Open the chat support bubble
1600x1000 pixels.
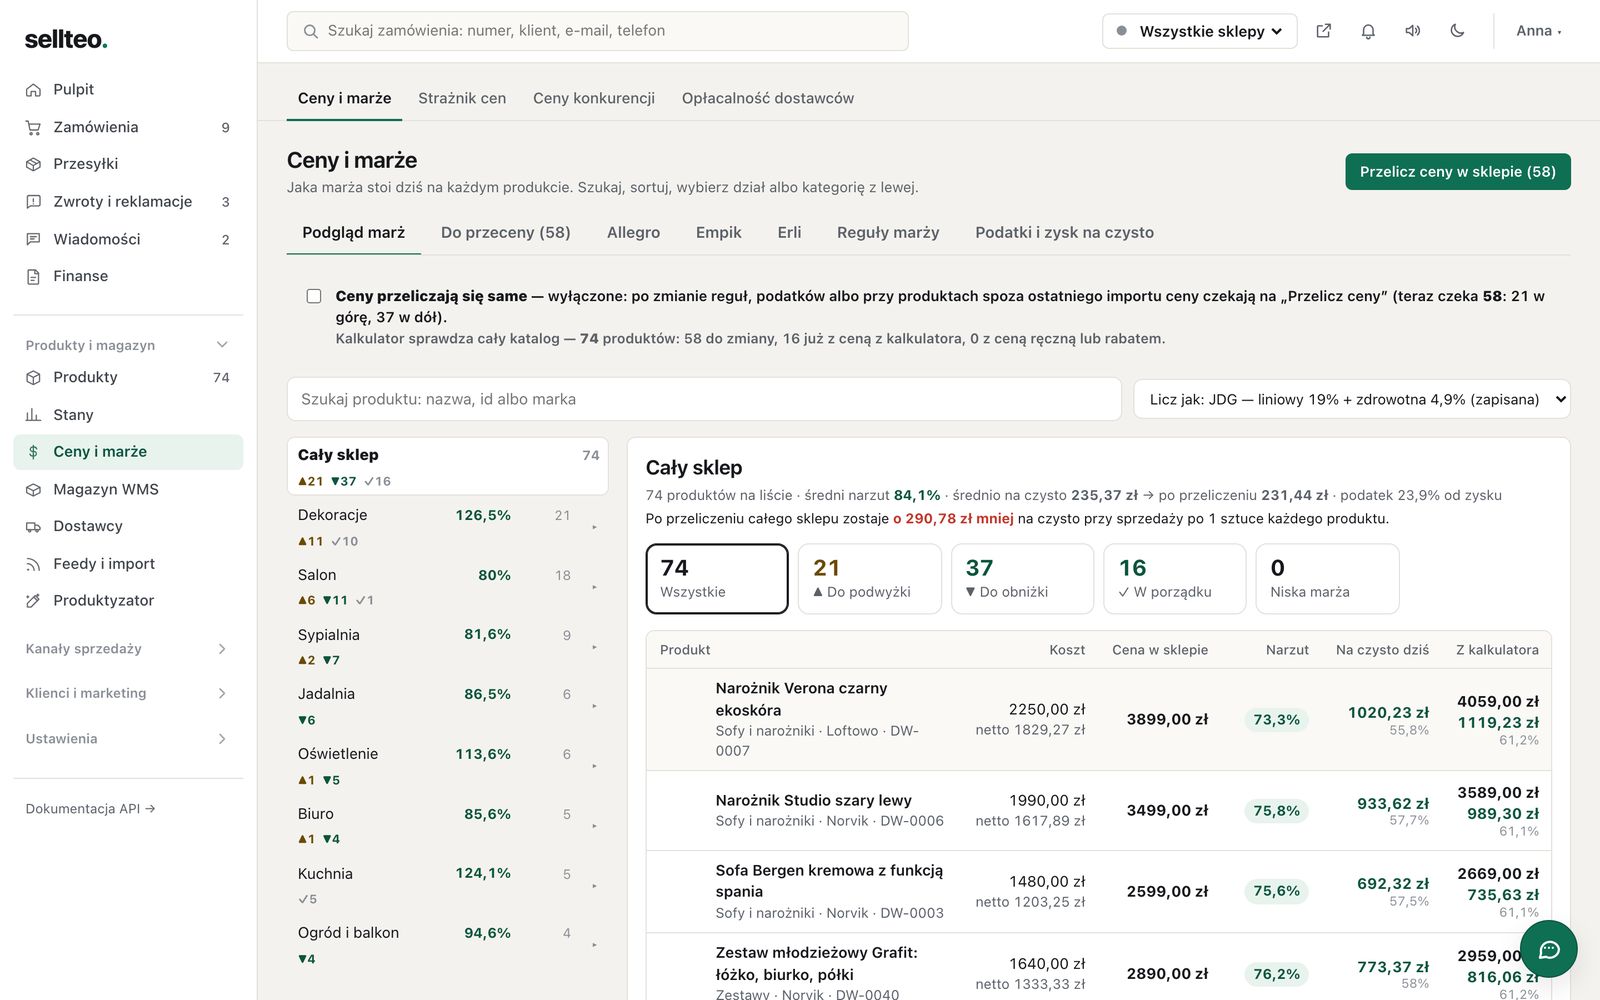click(x=1548, y=949)
